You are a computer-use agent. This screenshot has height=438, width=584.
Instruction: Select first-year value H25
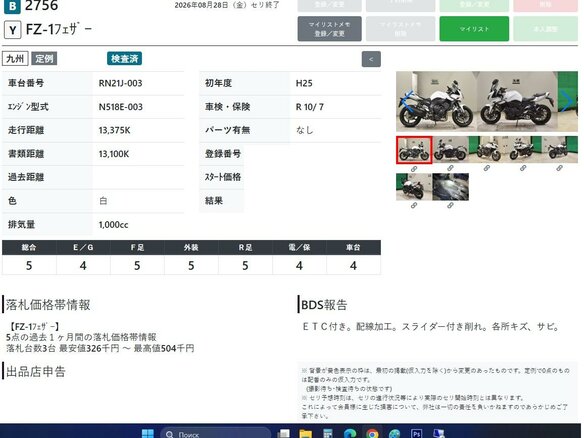click(x=304, y=83)
